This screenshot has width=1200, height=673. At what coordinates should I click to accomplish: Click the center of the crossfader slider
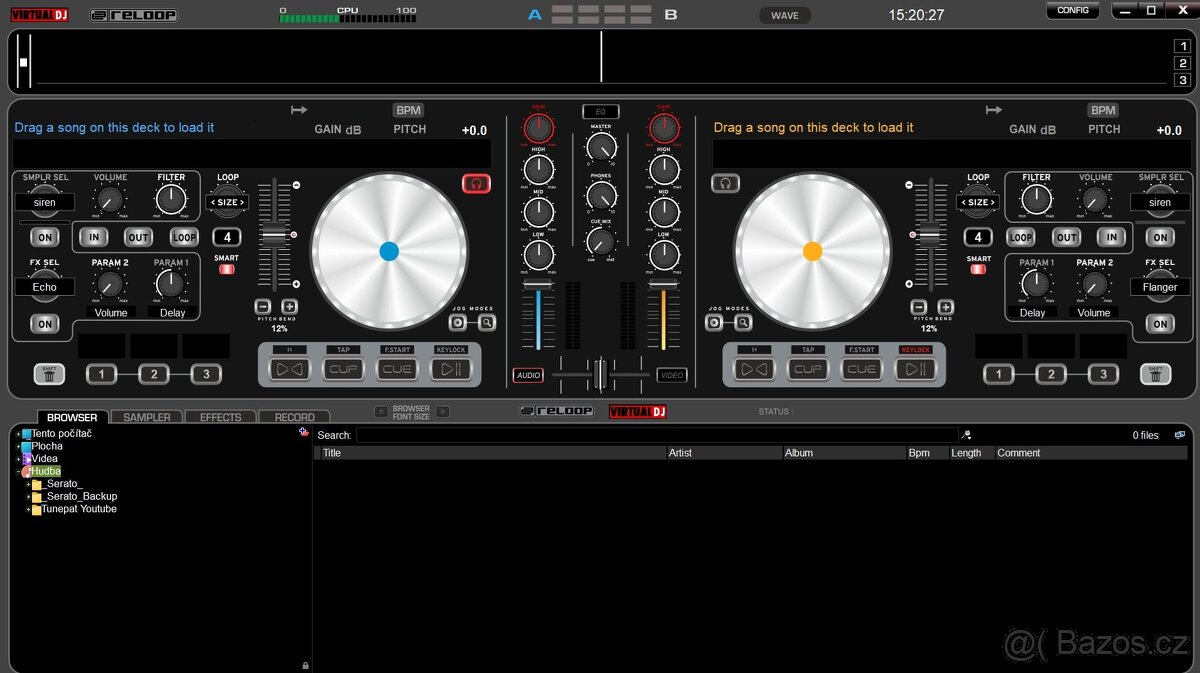pyautogui.click(x=600, y=375)
